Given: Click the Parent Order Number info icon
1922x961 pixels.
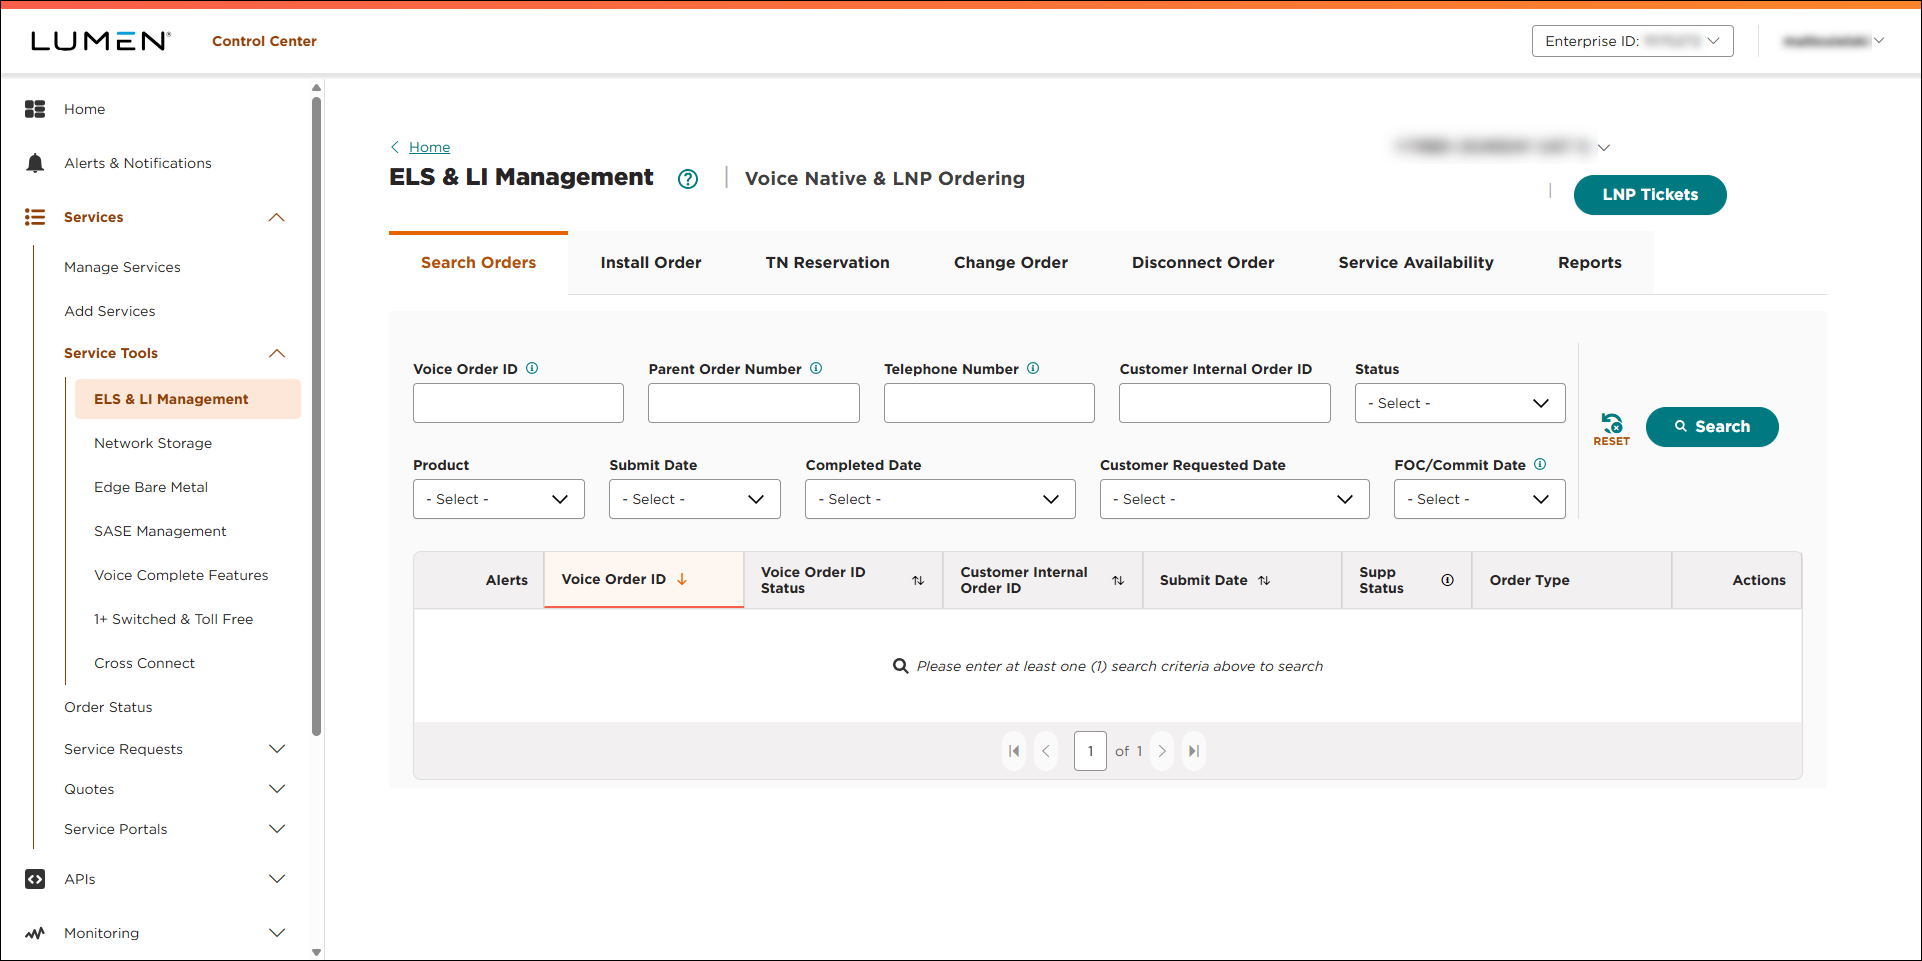Looking at the screenshot, I should pos(816,368).
